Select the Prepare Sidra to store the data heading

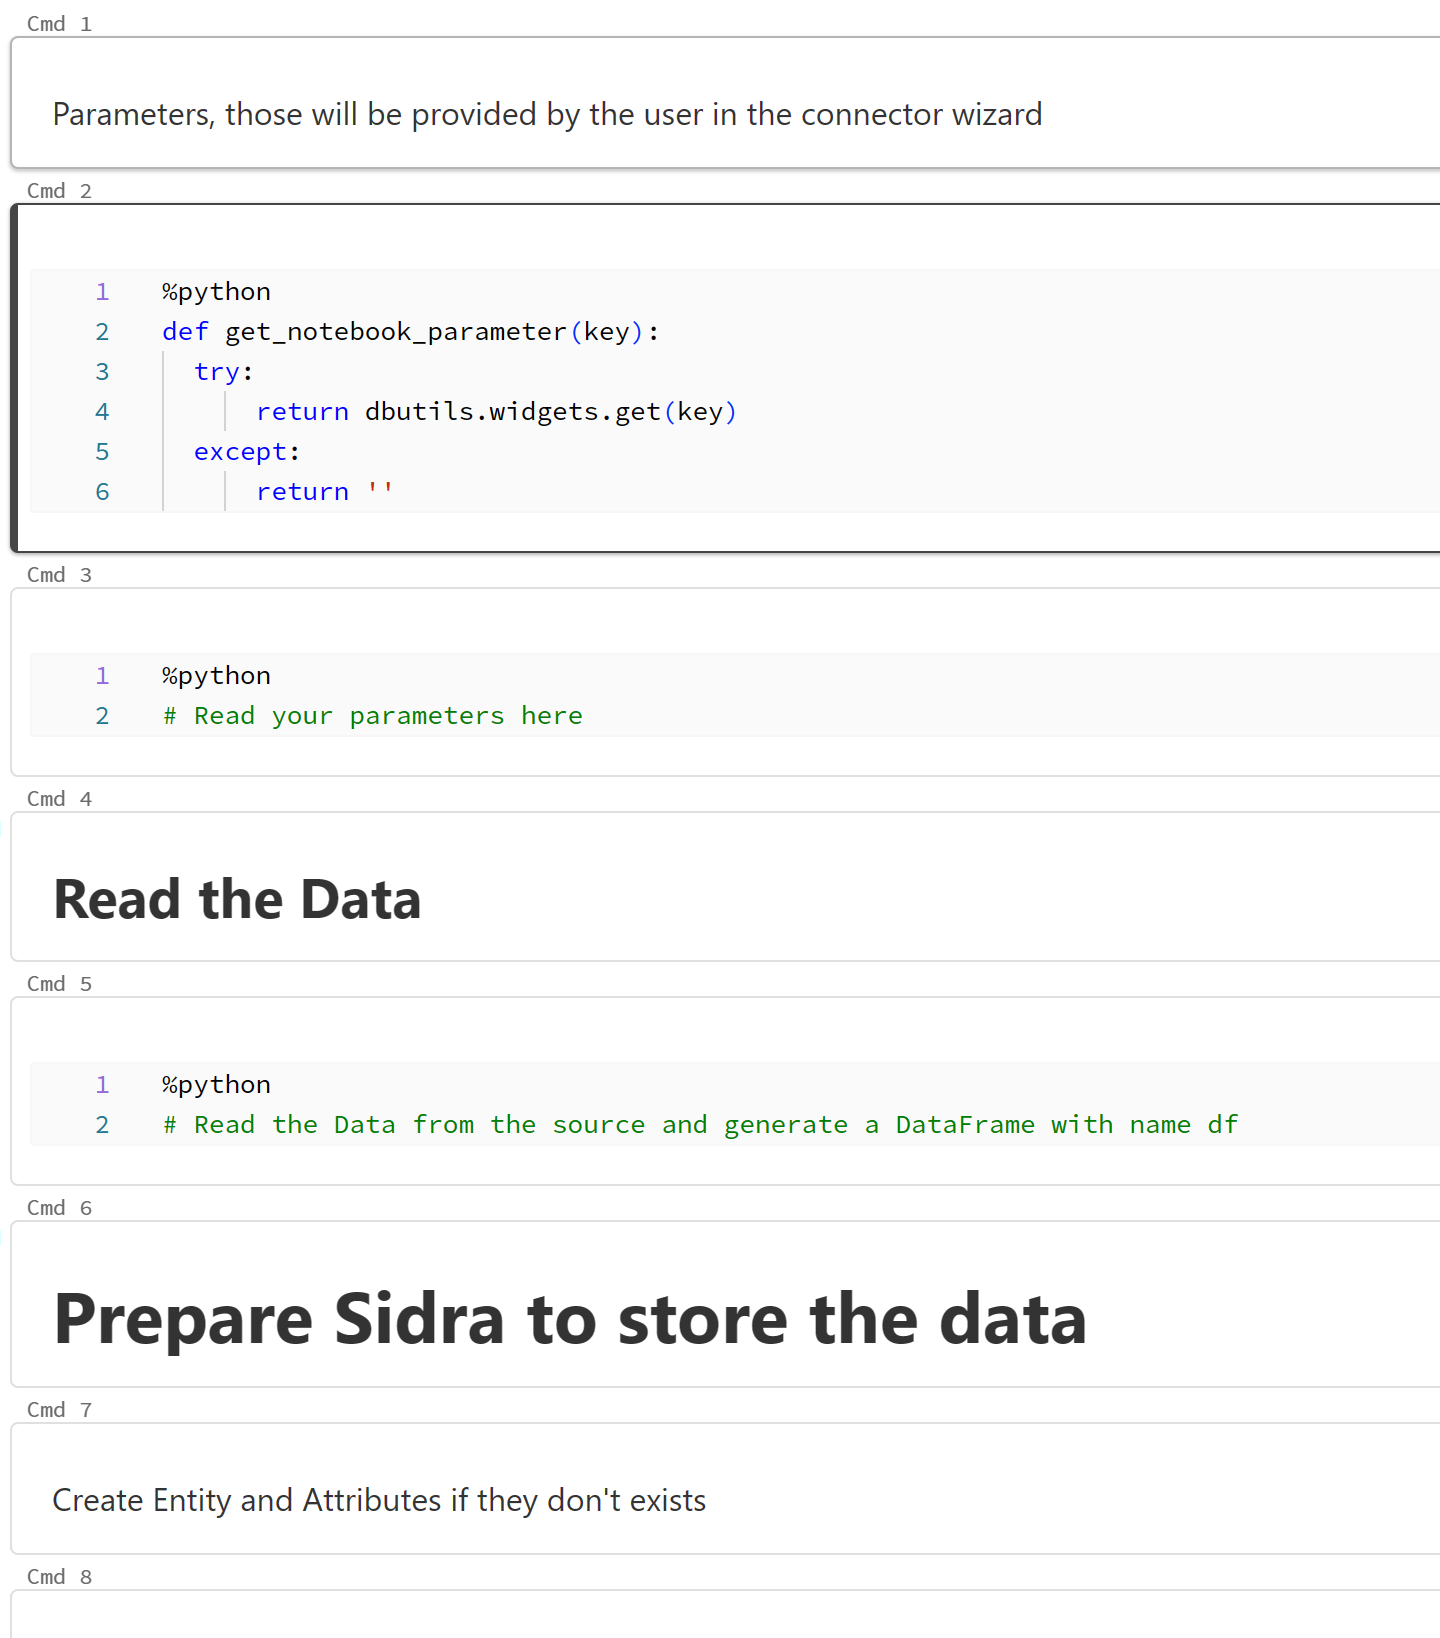(x=570, y=1319)
